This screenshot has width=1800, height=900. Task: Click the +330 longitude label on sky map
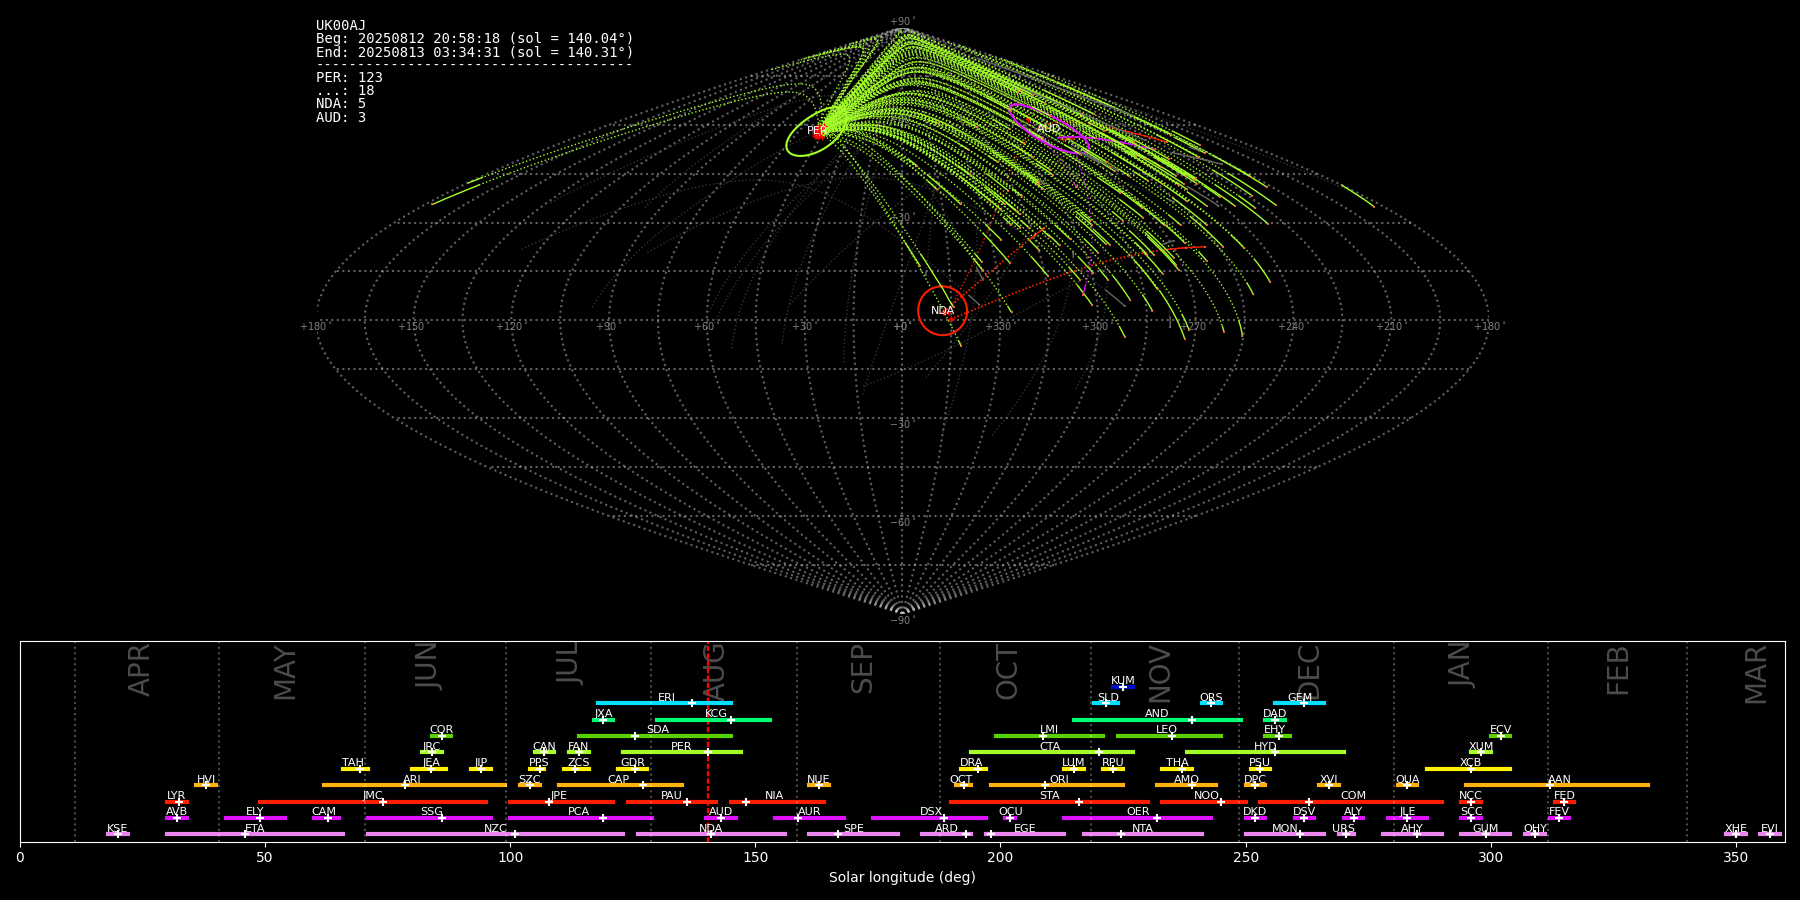tap(998, 327)
